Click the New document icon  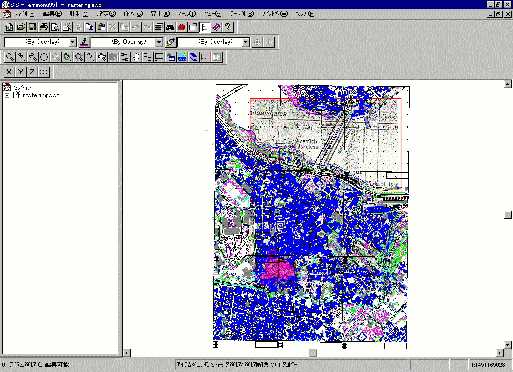(x=9, y=27)
